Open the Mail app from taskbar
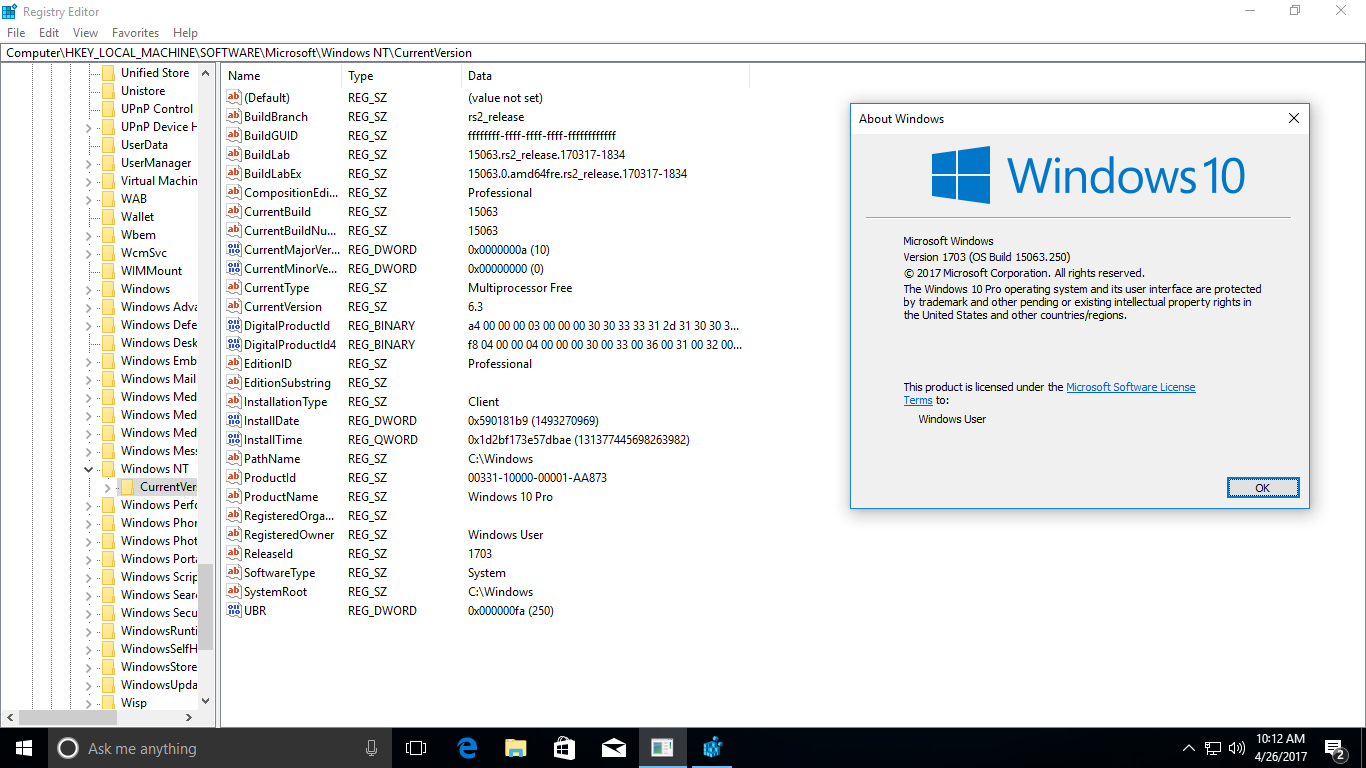This screenshot has height=768, width=1366. tap(614, 748)
